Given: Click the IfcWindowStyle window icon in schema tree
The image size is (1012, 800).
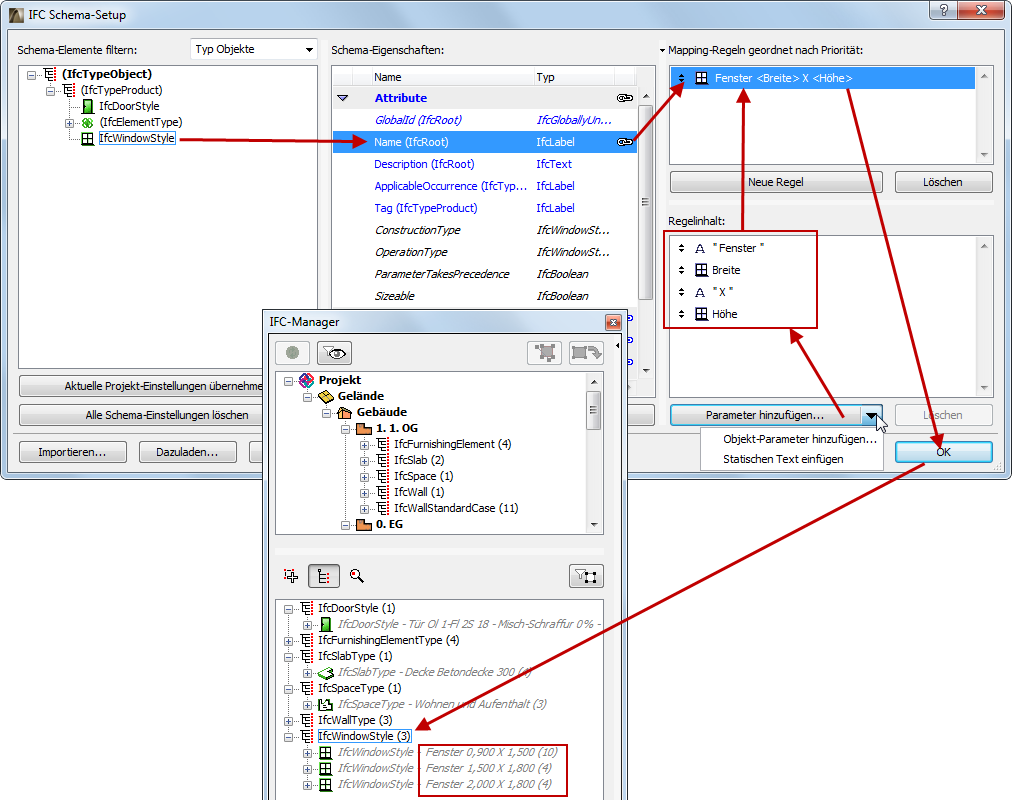Looking at the screenshot, I should (x=88, y=138).
